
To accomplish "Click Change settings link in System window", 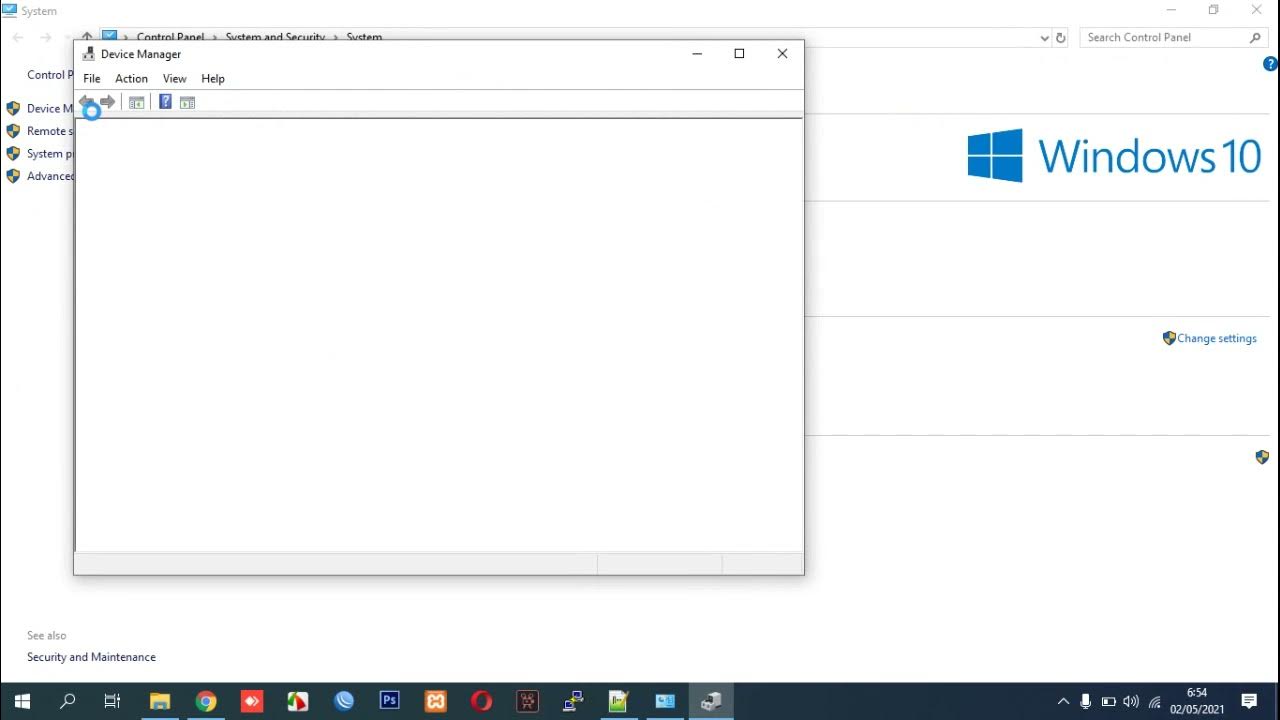I will click(x=1217, y=338).
